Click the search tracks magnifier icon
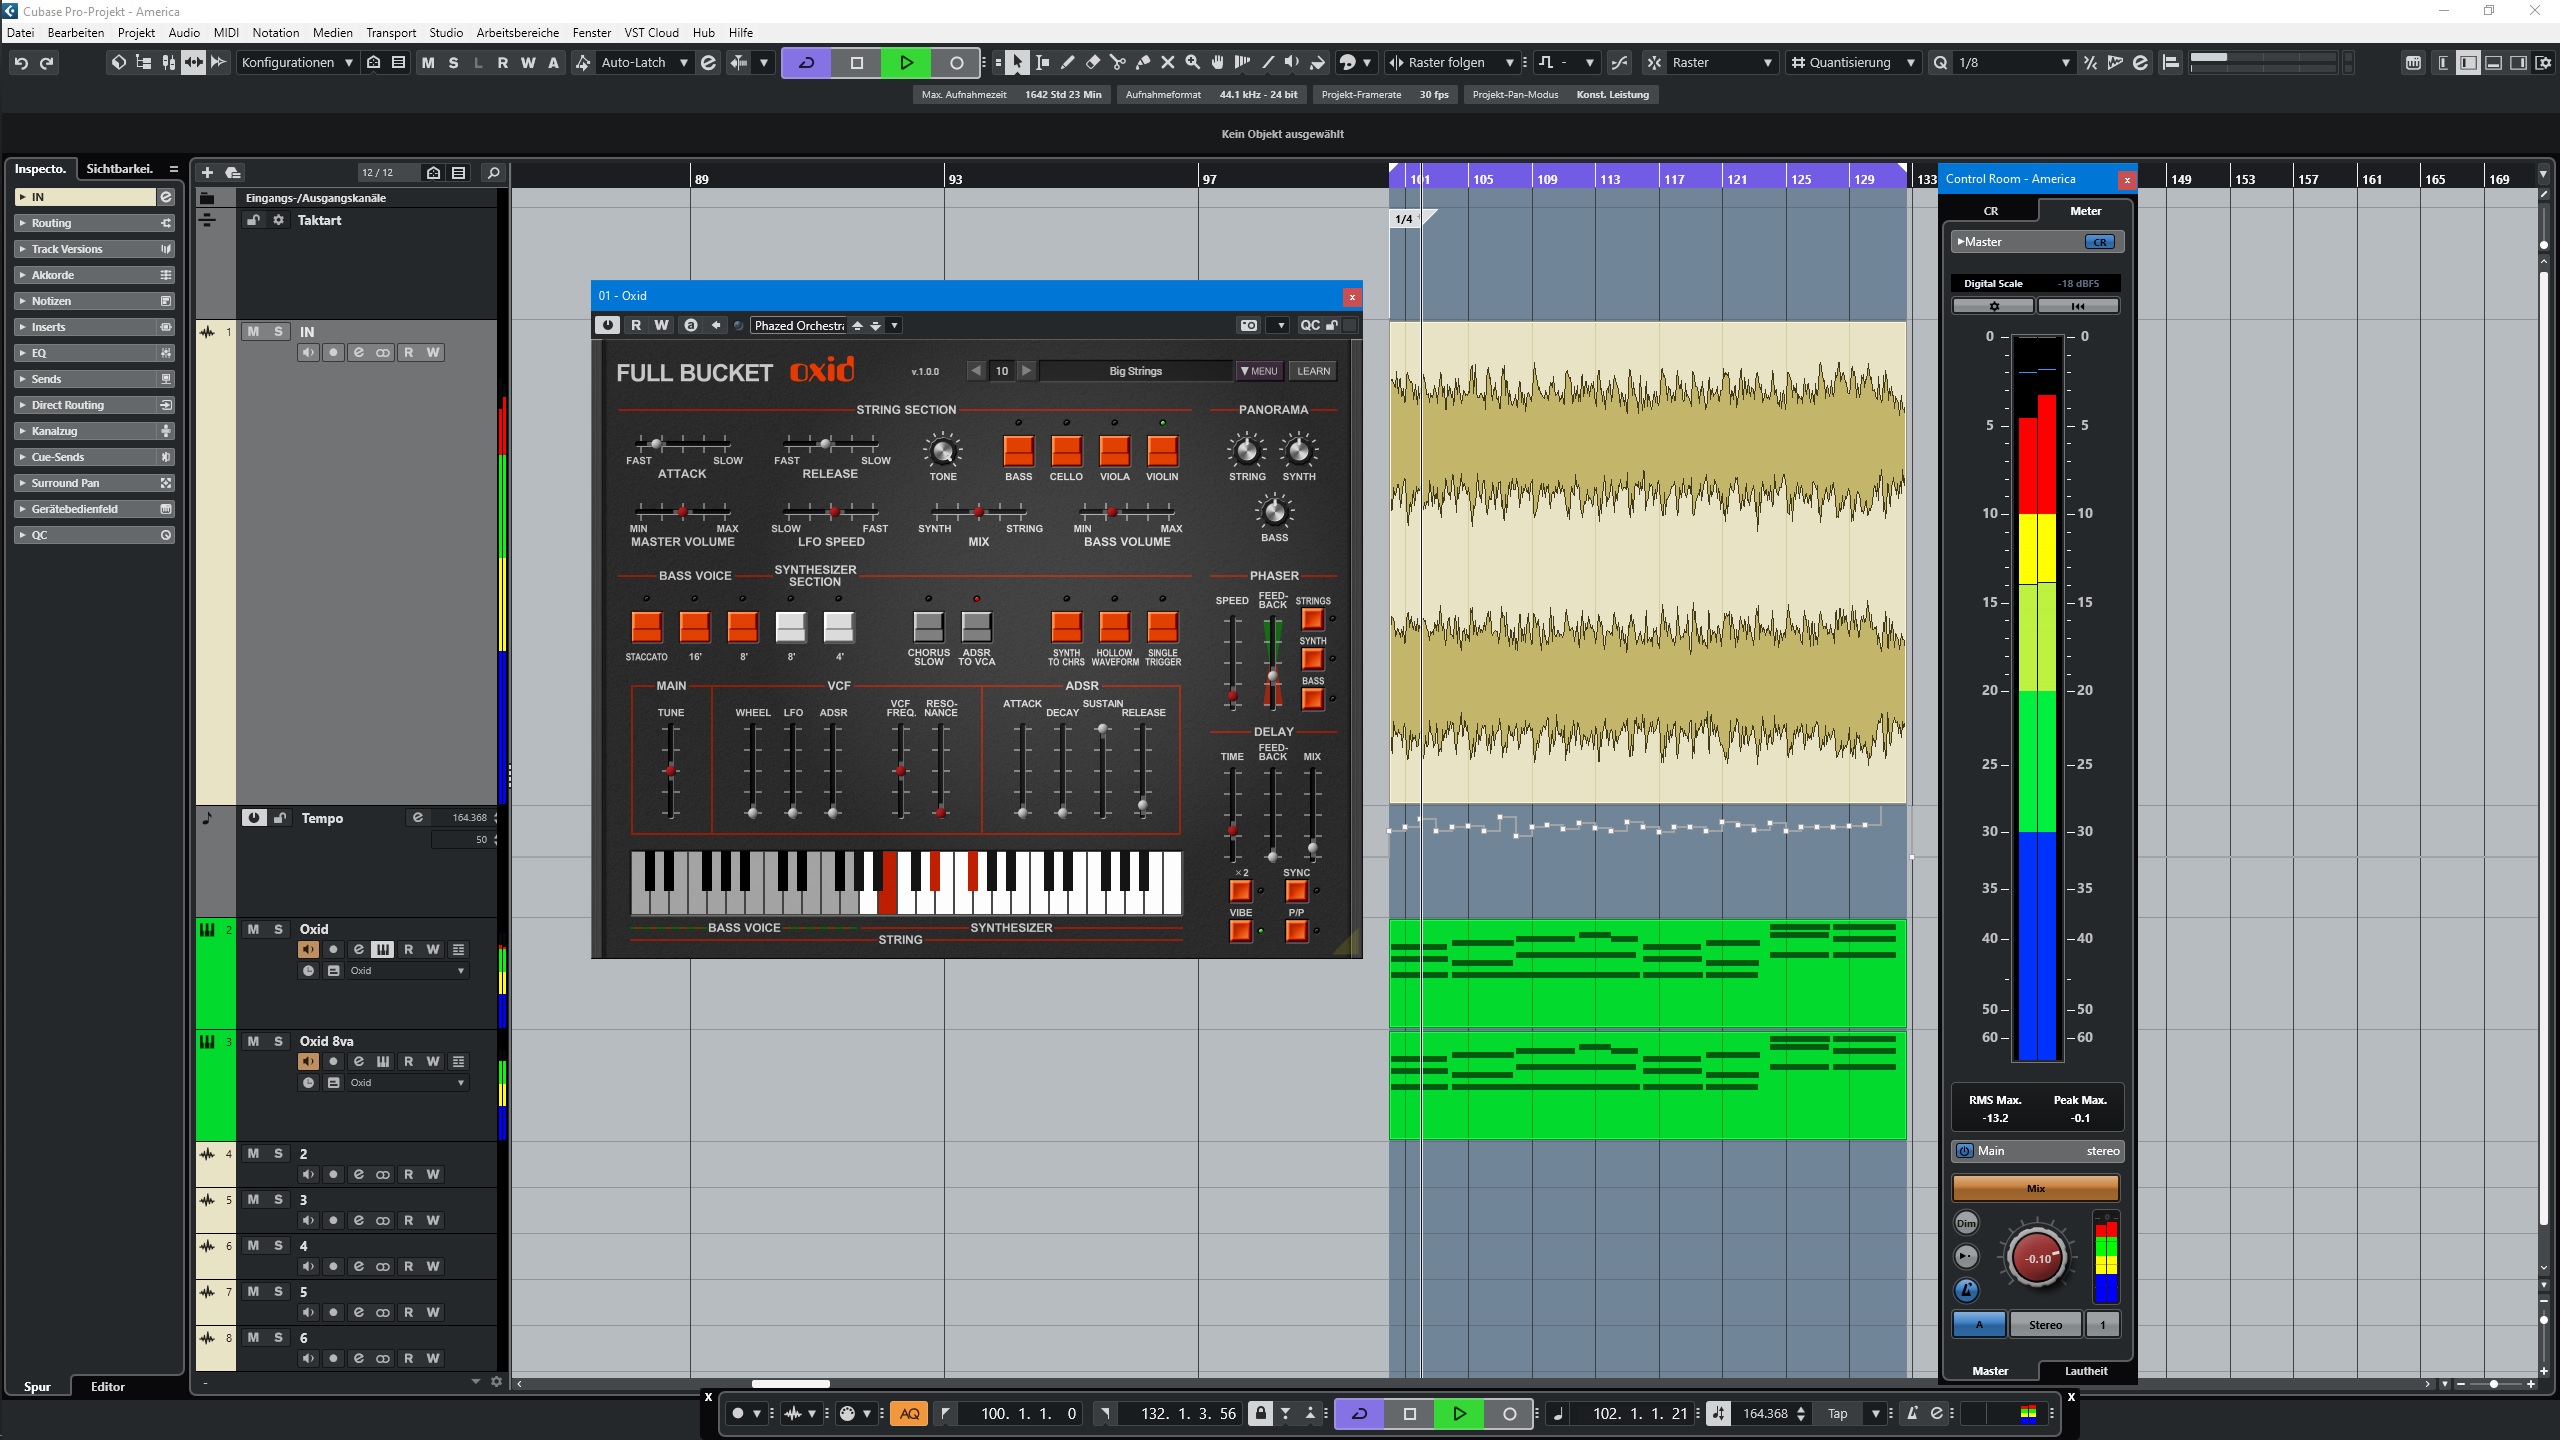The height and width of the screenshot is (1440, 2560). [x=492, y=173]
